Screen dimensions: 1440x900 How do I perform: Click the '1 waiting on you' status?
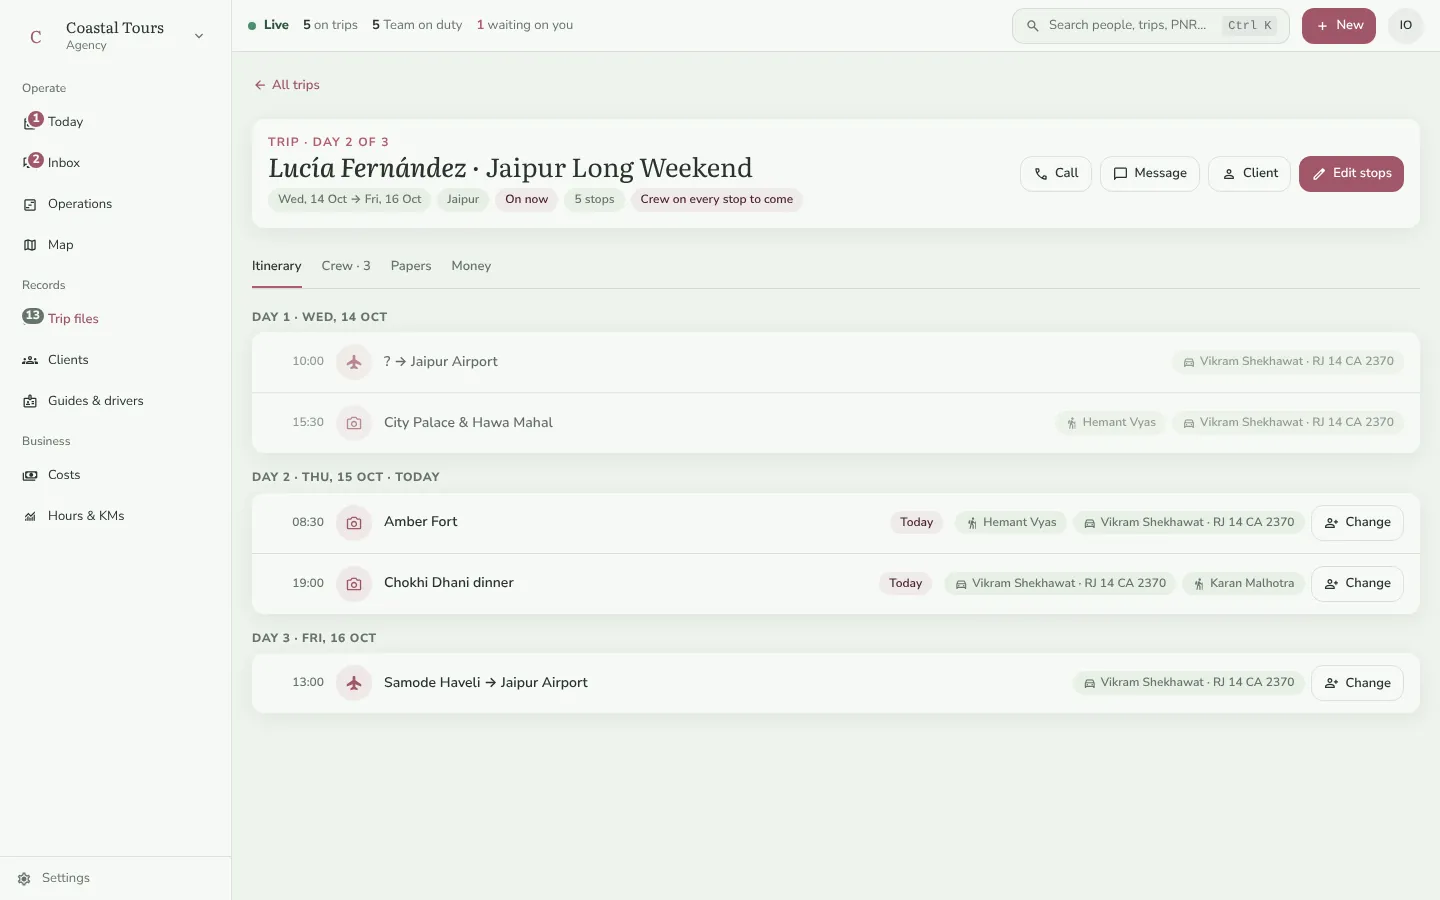(x=525, y=25)
